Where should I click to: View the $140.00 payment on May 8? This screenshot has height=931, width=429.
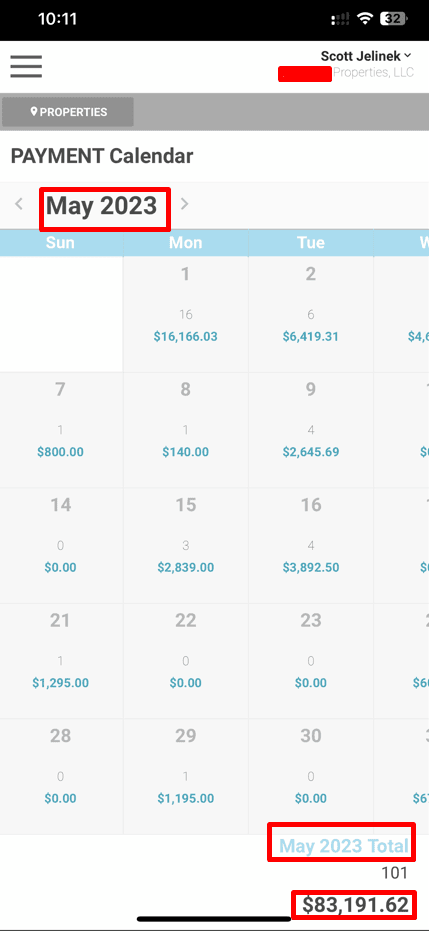[186, 452]
